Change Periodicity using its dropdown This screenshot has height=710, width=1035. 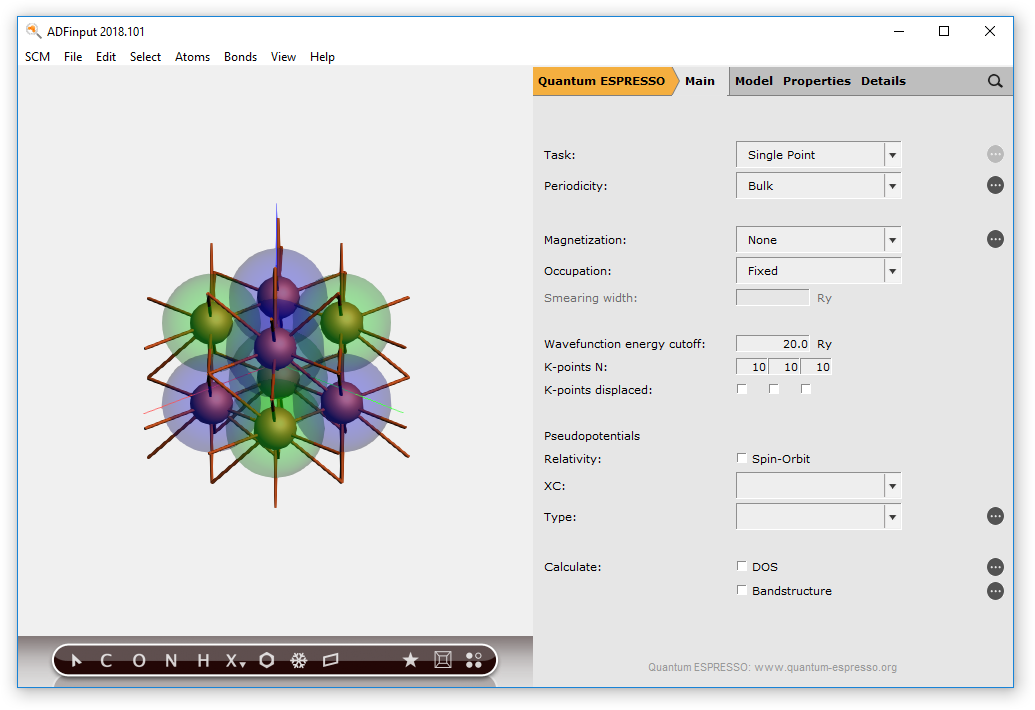tap(891, 185)
